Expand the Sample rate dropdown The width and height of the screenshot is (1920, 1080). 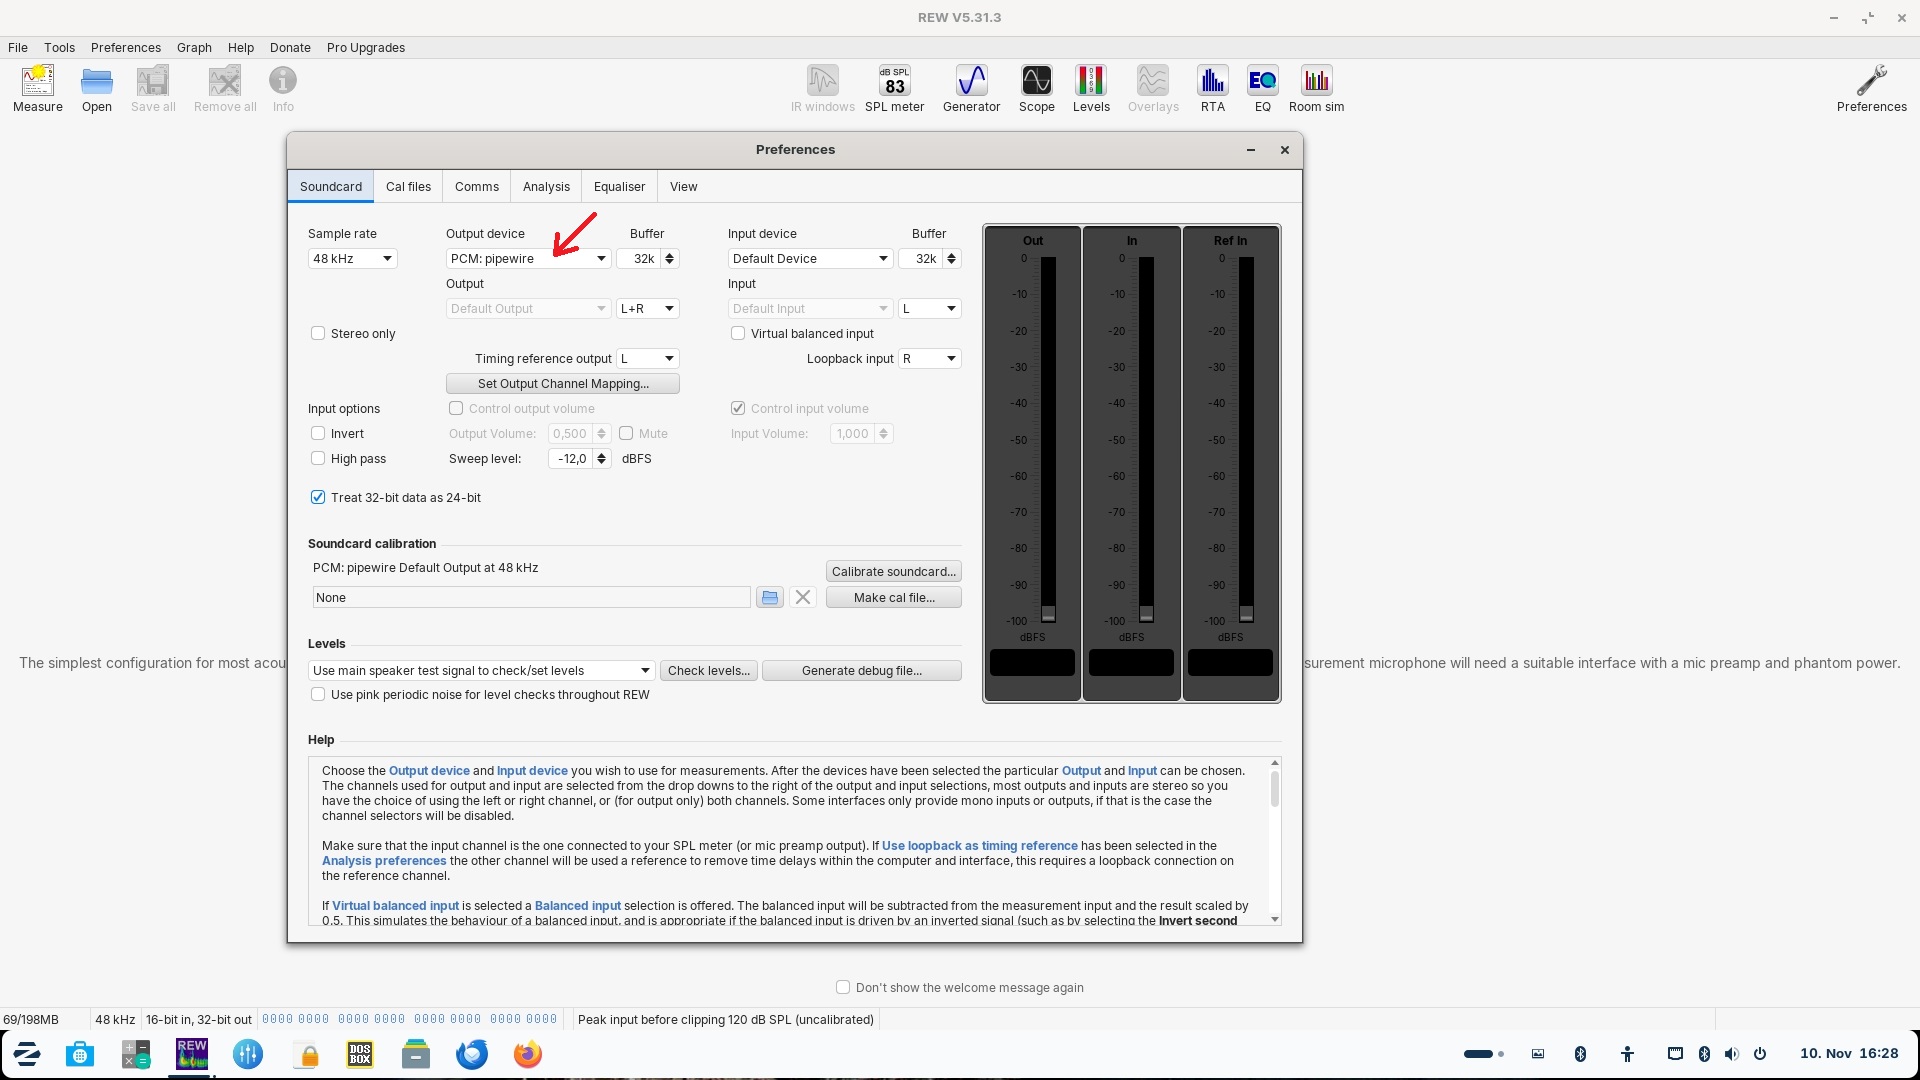tap(352, 259)
